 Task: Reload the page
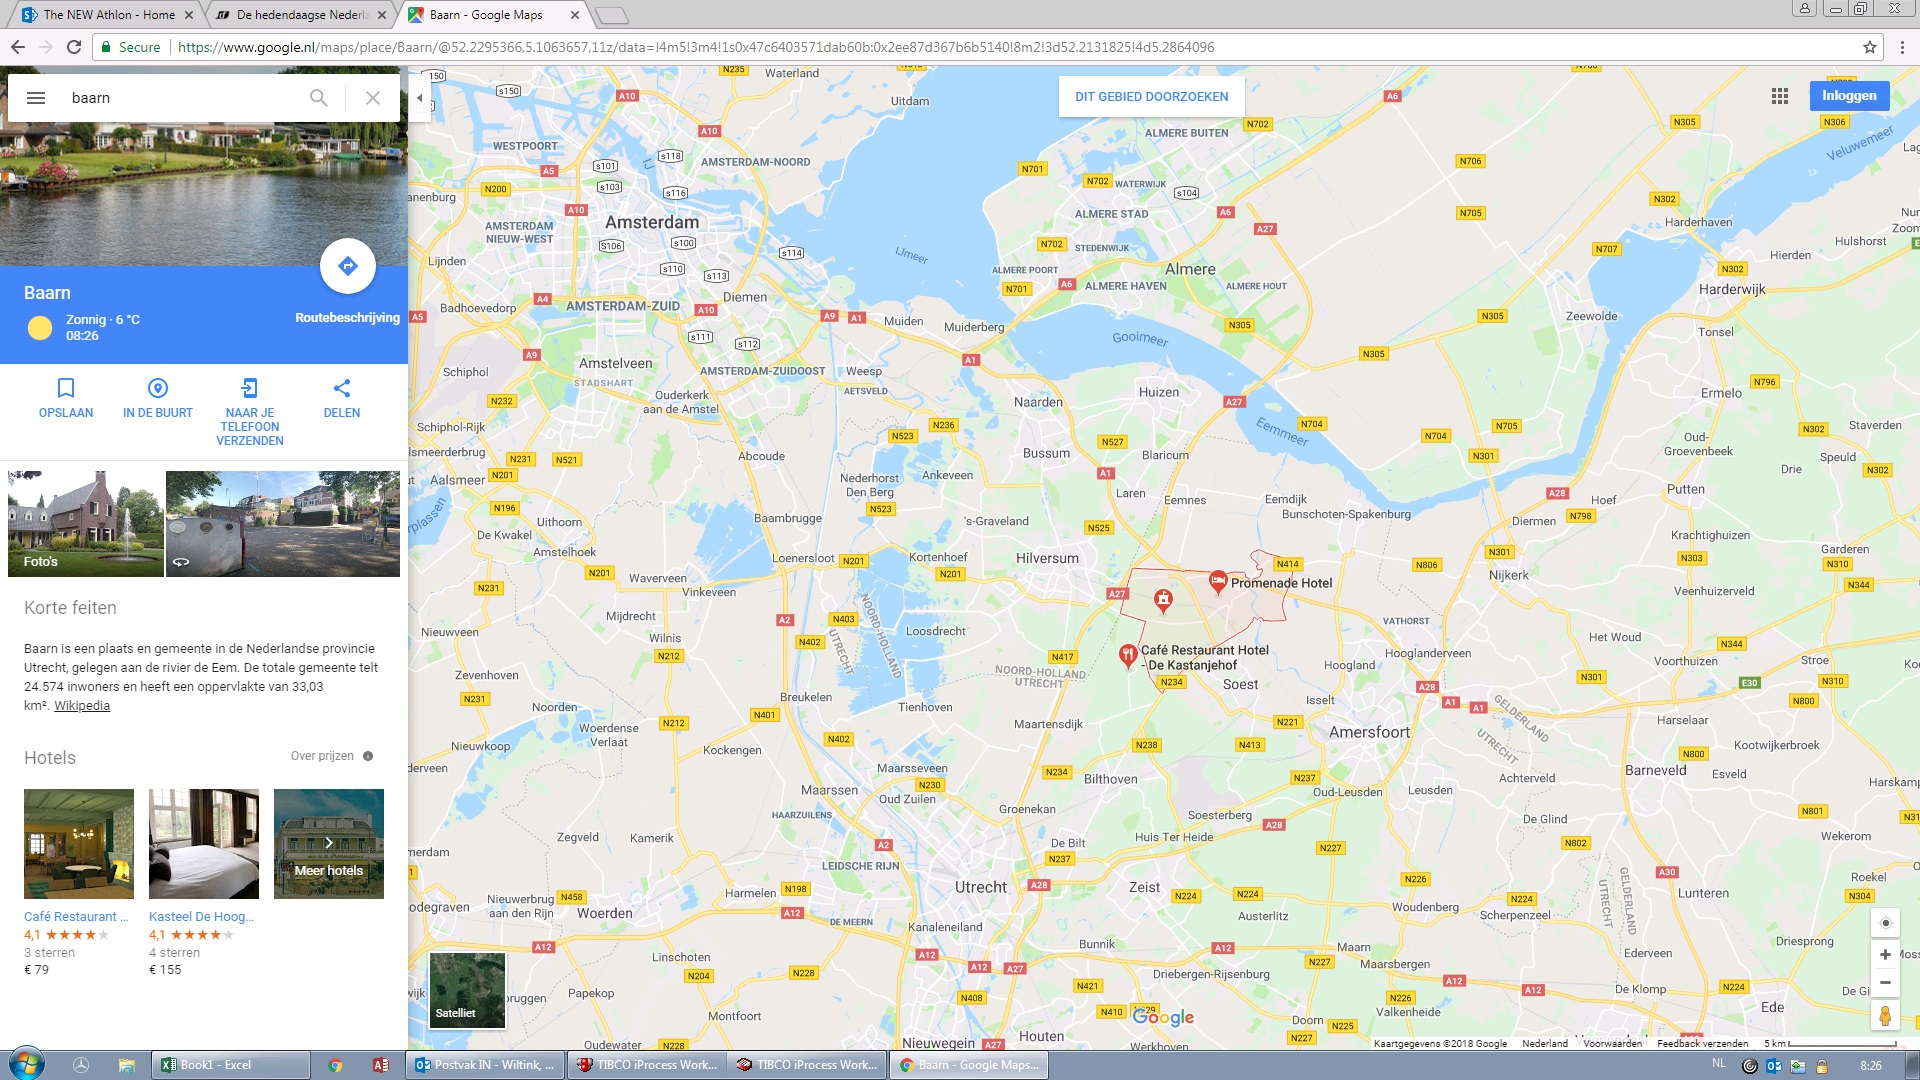pyautogui.click(x=74, y=47)
